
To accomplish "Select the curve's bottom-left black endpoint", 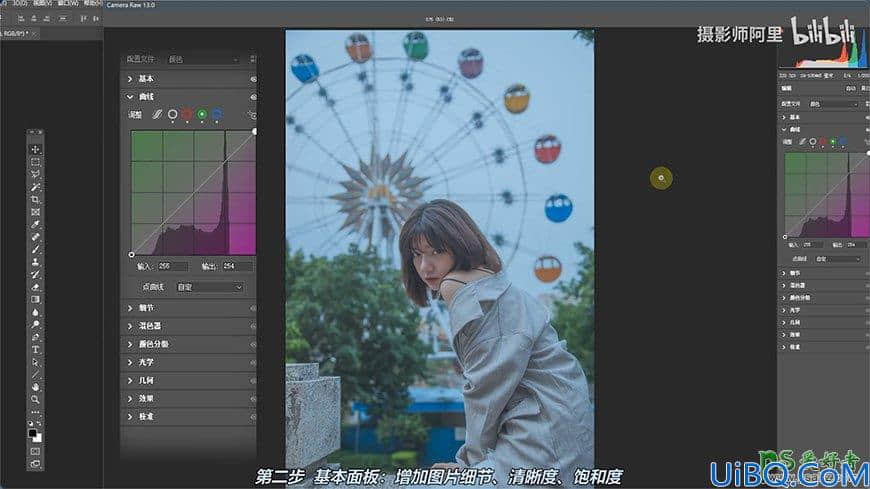I will (131, 255).
